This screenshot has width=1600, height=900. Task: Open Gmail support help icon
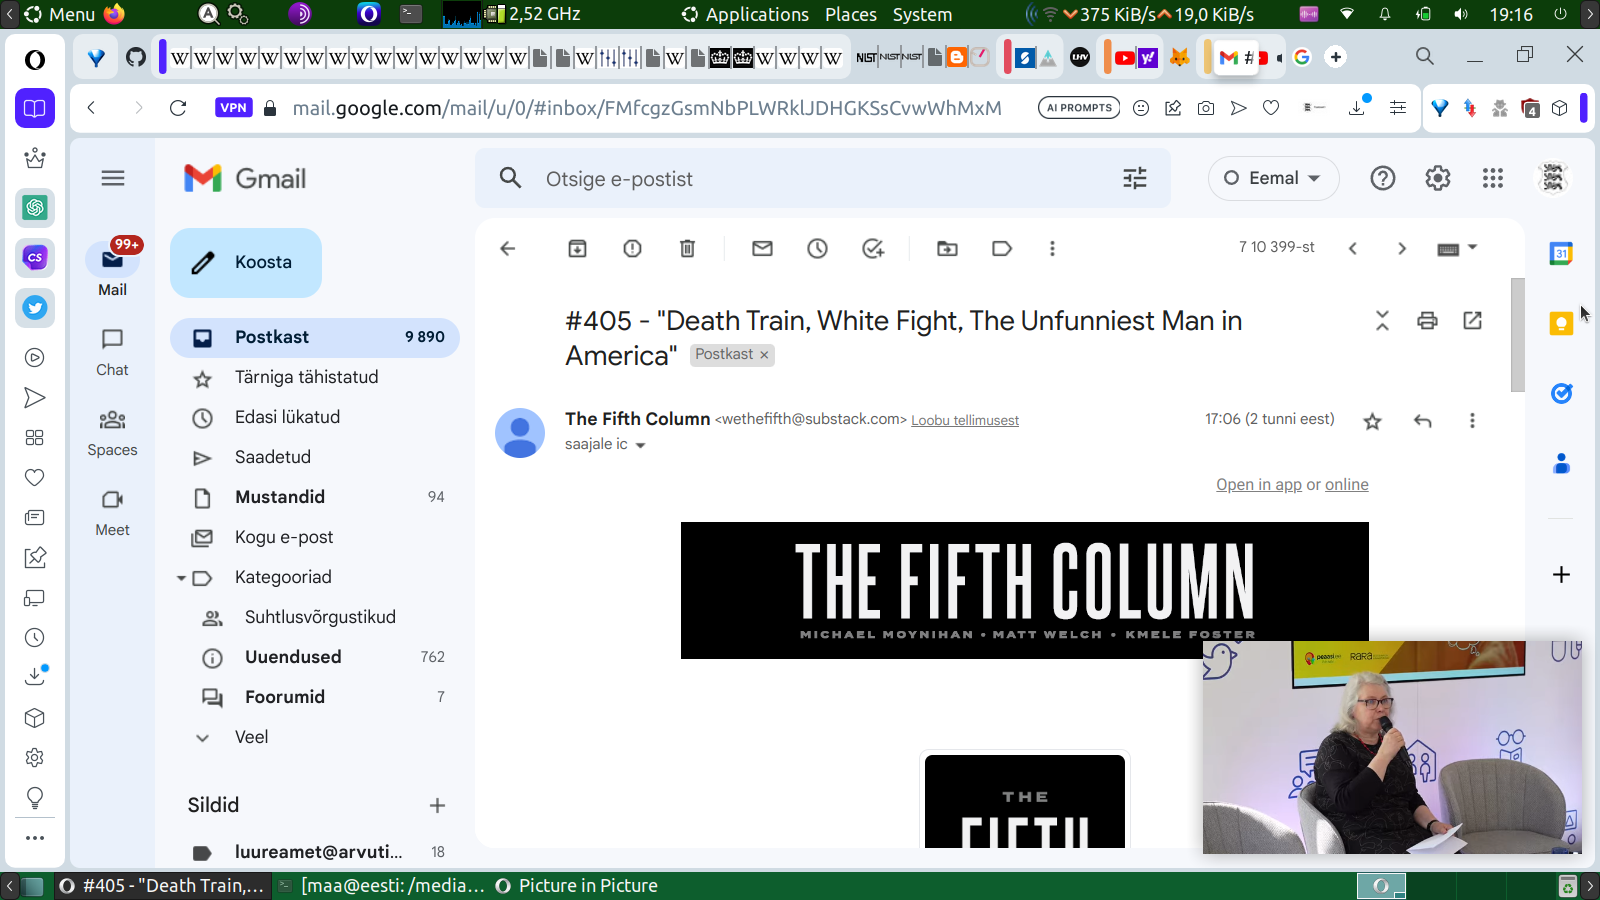[x=1383, y=179]
